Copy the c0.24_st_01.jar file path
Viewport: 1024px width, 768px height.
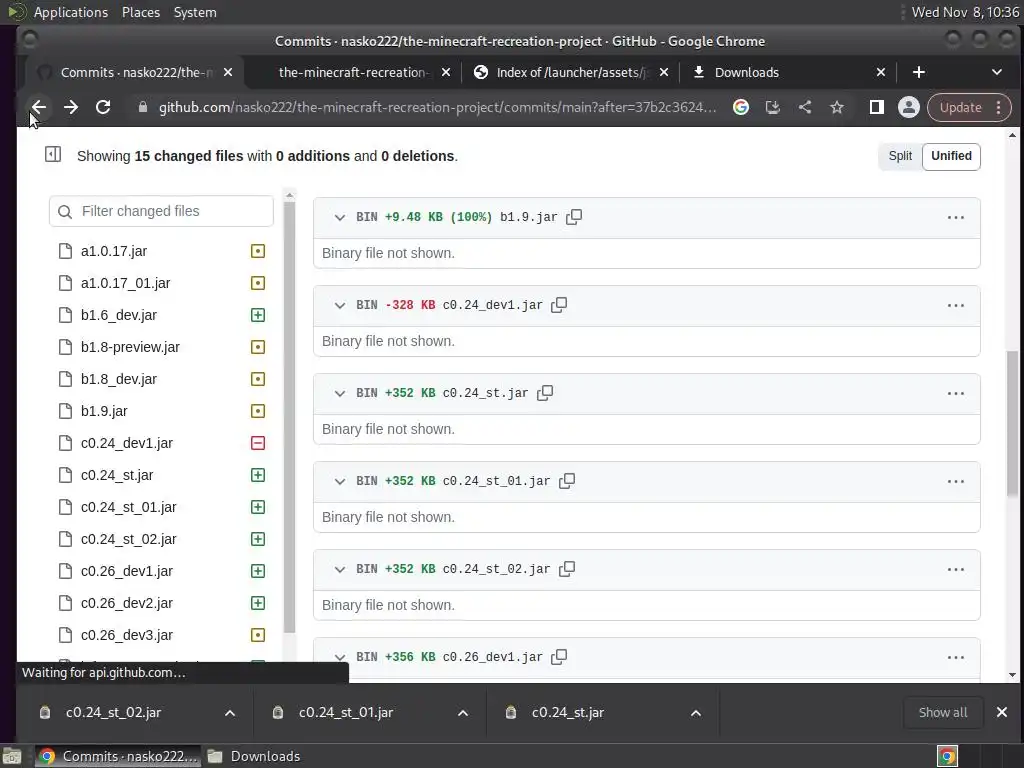click(567, 481)
